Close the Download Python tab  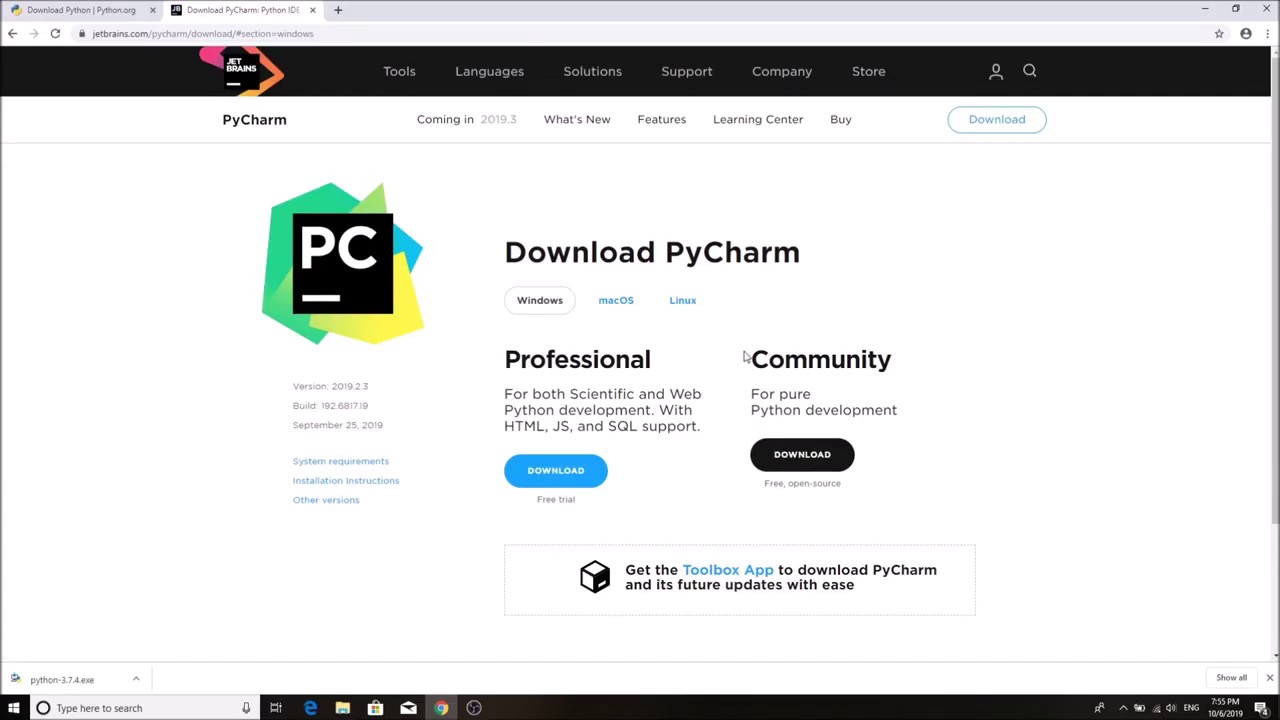pos(152,10)
